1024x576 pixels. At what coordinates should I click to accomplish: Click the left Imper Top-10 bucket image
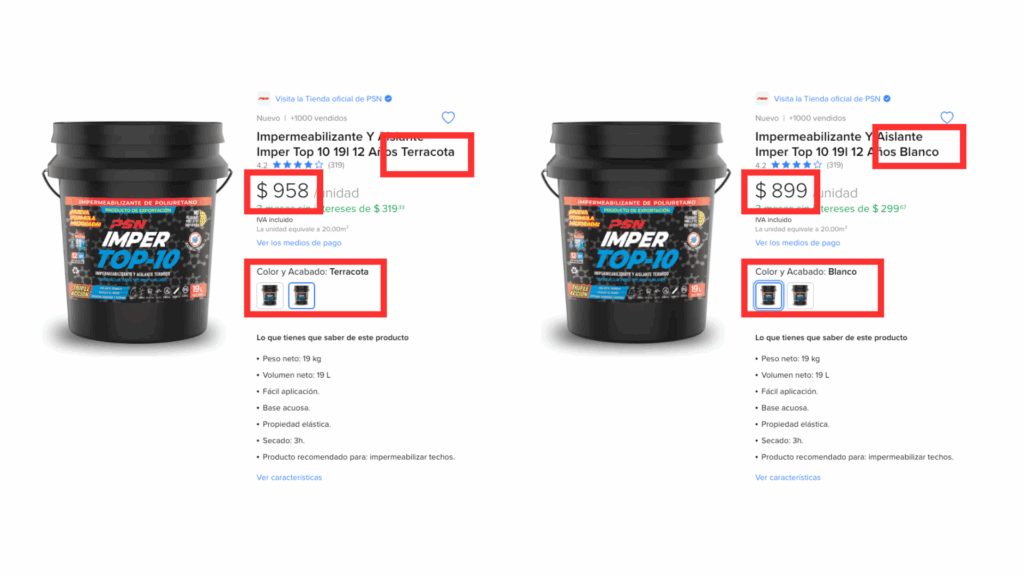[138, 232]
